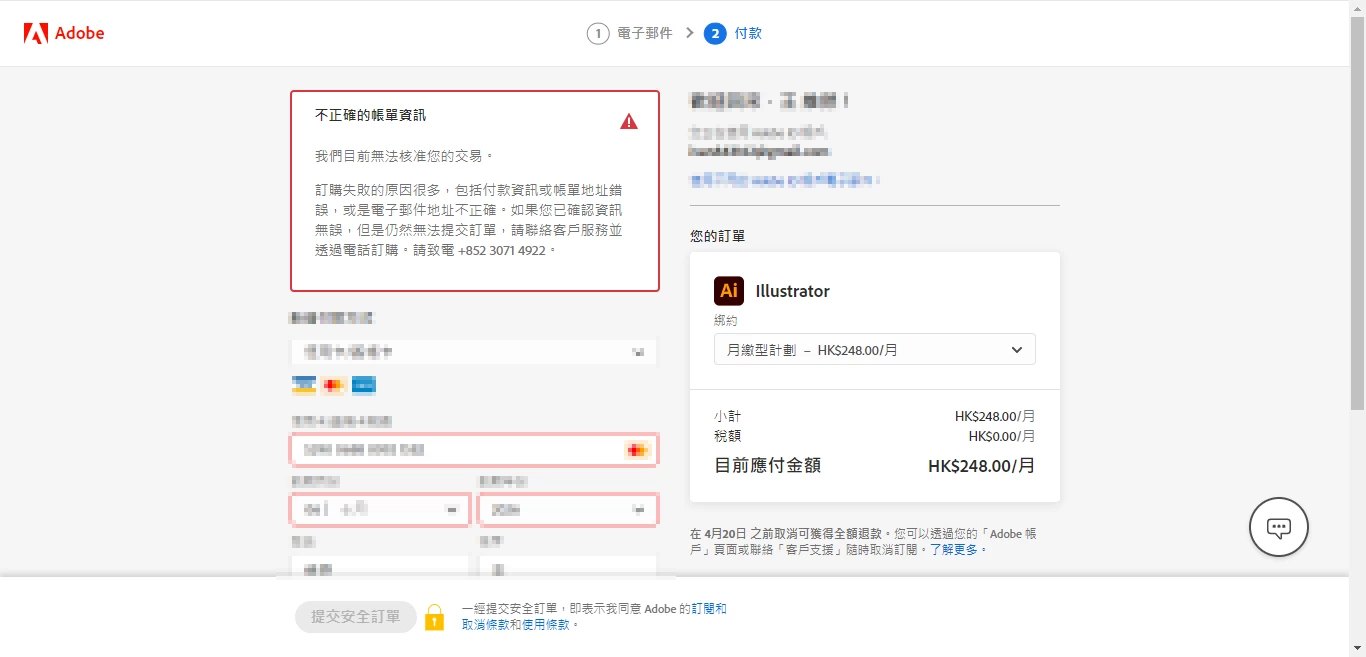Screen dimensions: 1366x657
Task: Click the Visa card logo under payment method
Action: coord(304,385)
